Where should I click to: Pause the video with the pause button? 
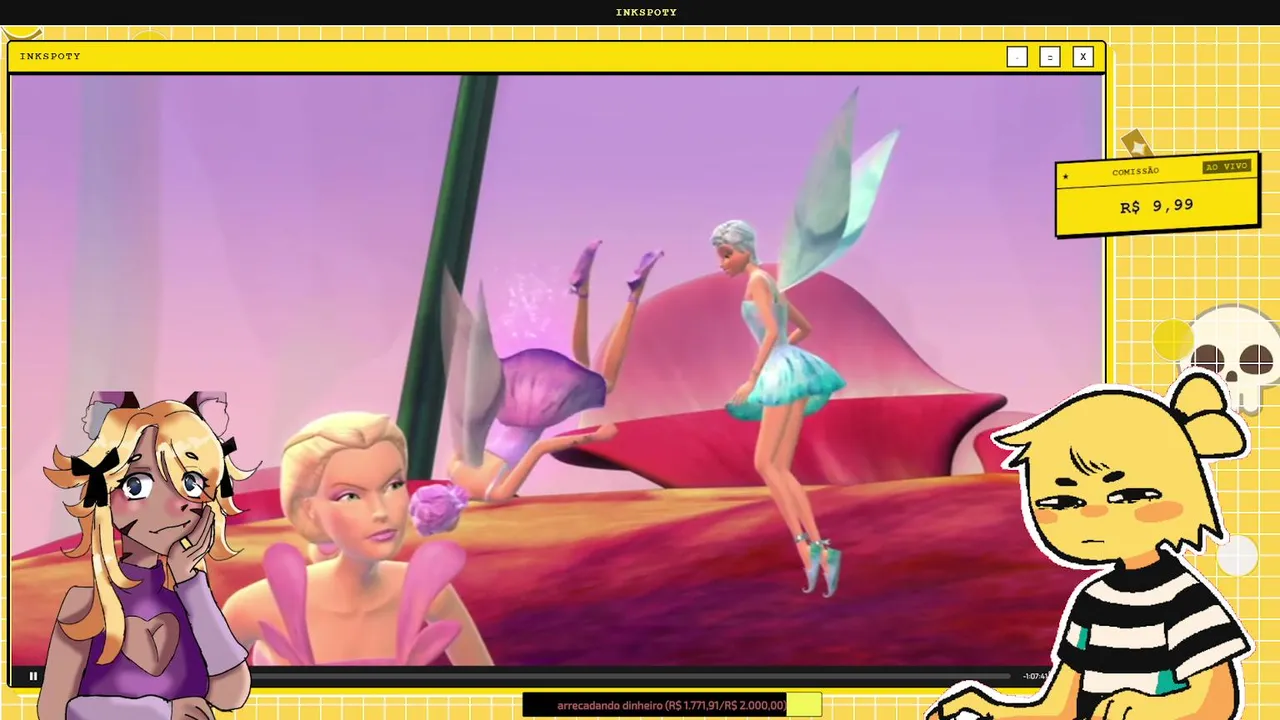(x=33, y=676)
